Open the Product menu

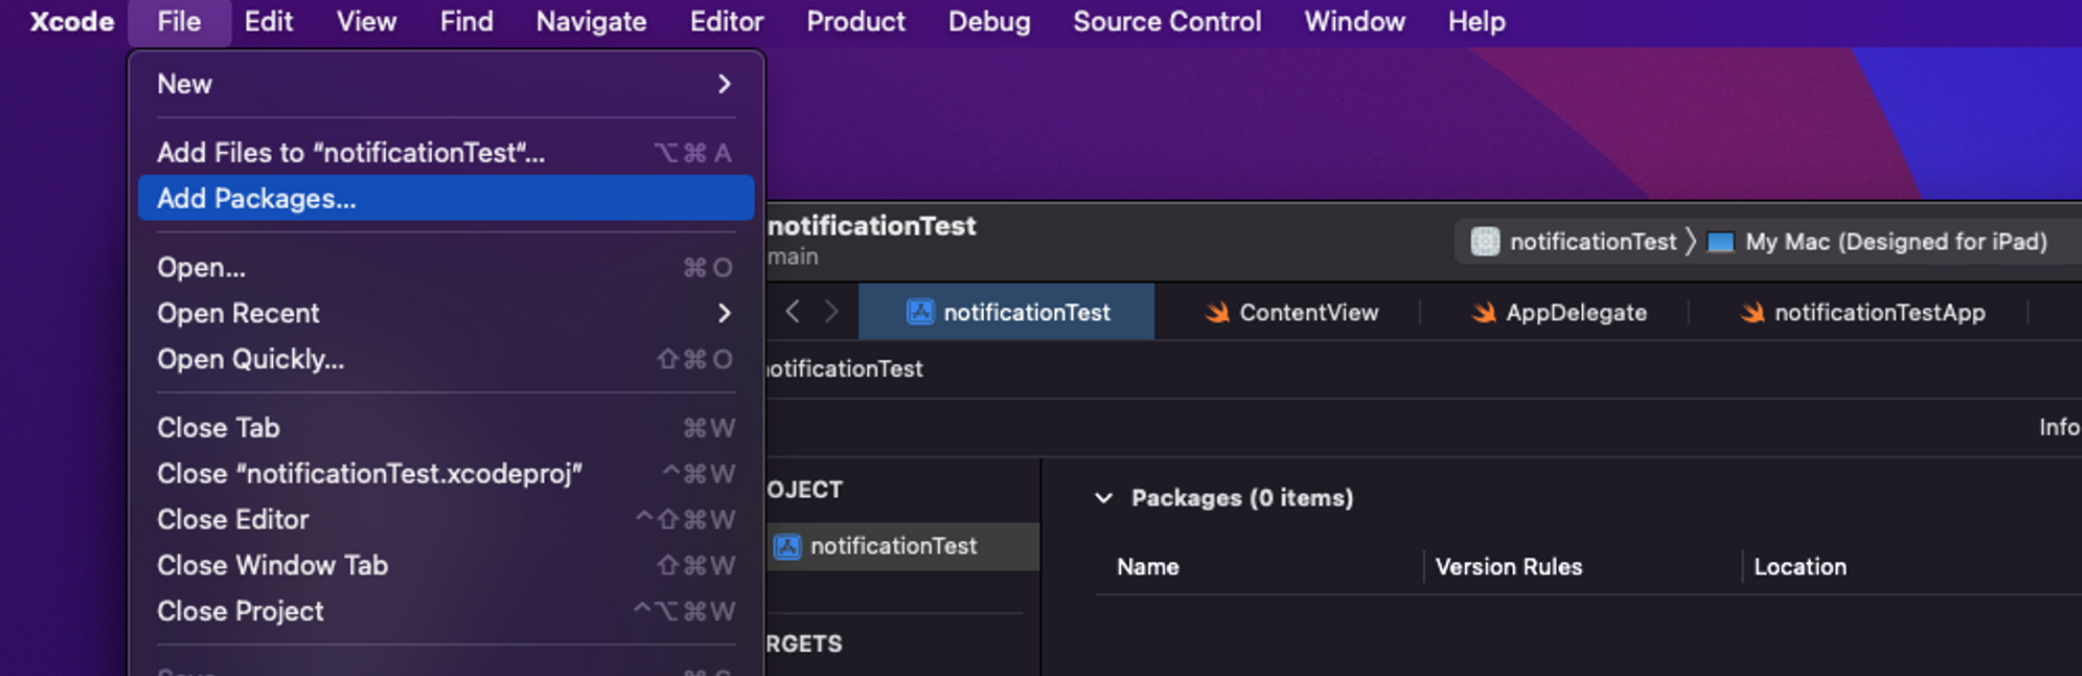855,22
